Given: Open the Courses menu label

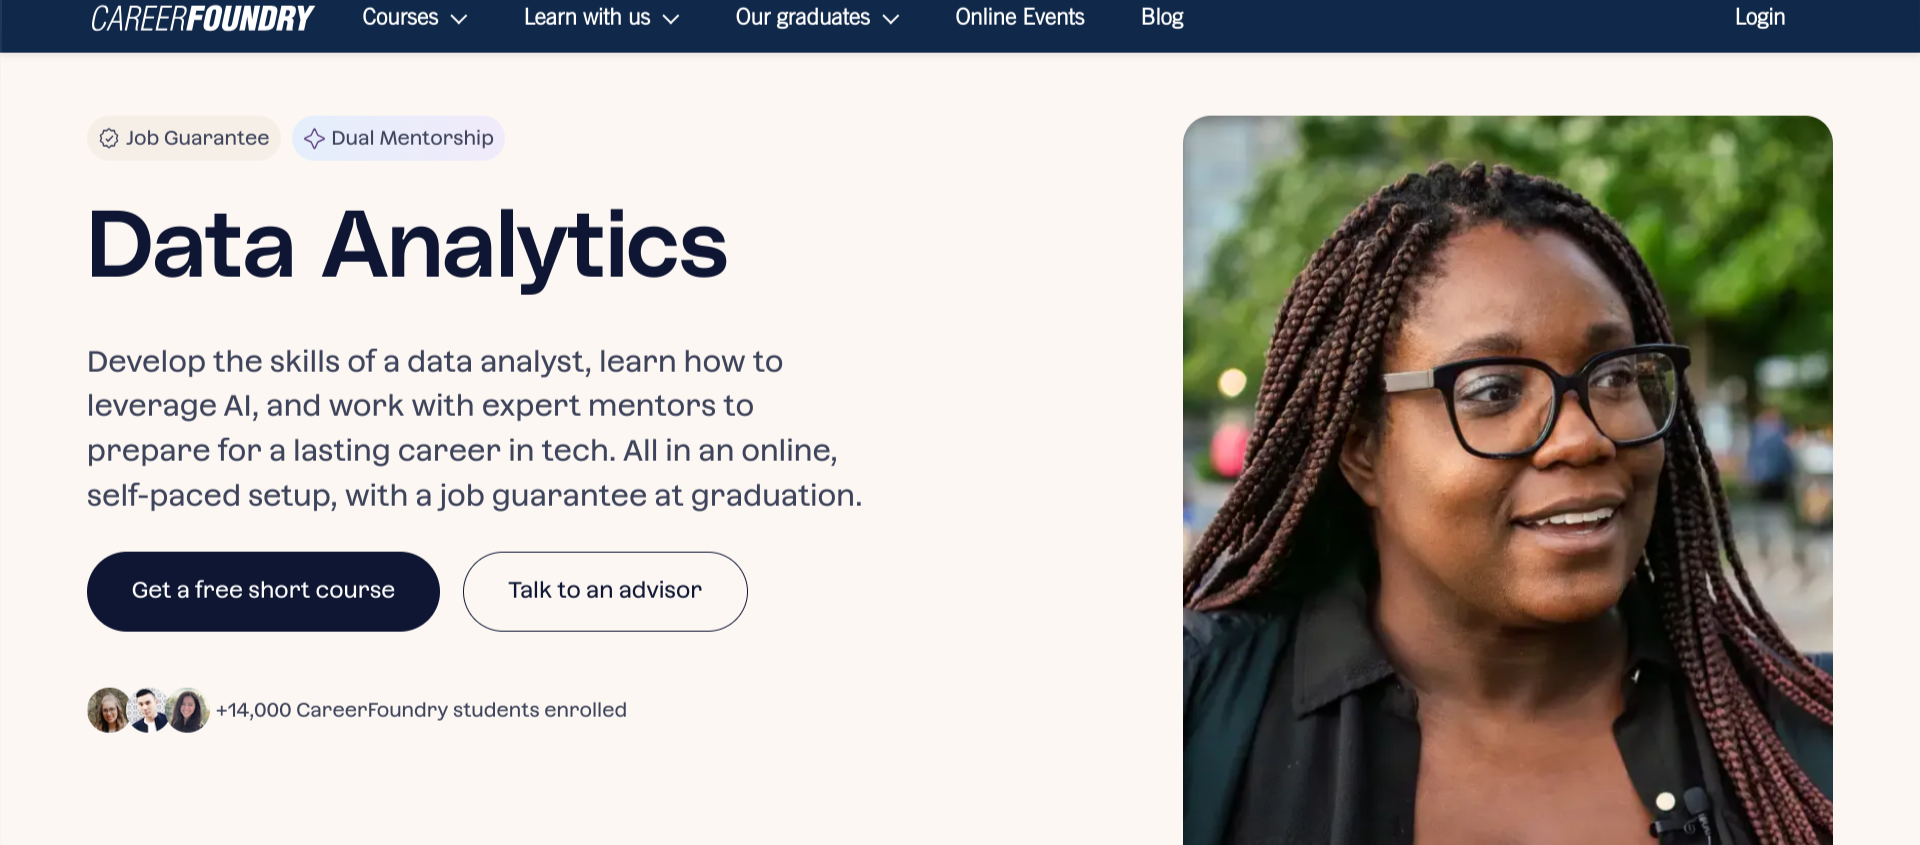Looking at the screenshot, I should (400, 17).
